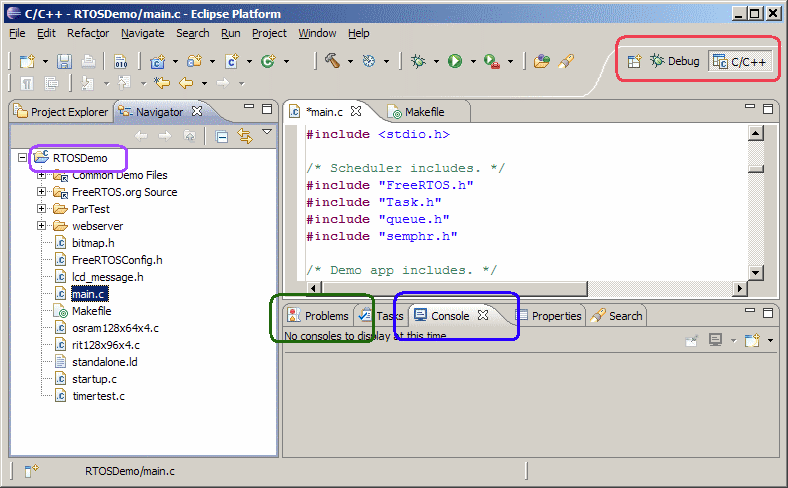
Task: Switch to the Debug perspective
Action: coord(674,61)
